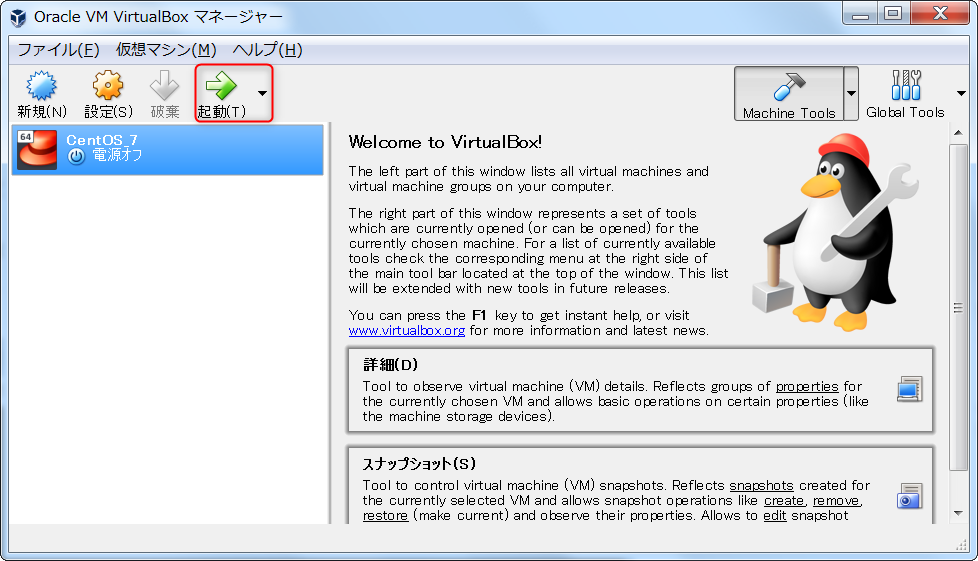
Task: Click the 詳細(D) heading
Action: pos(390,364)
